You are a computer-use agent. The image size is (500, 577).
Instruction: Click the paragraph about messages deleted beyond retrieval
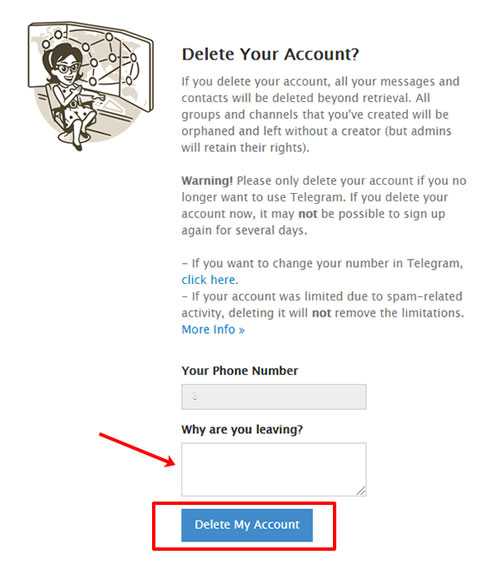320,114
